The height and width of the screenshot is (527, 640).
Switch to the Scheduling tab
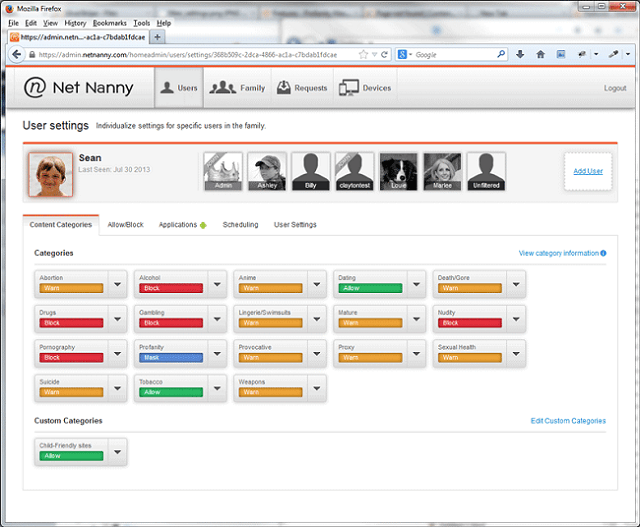[x=240, y=225]
